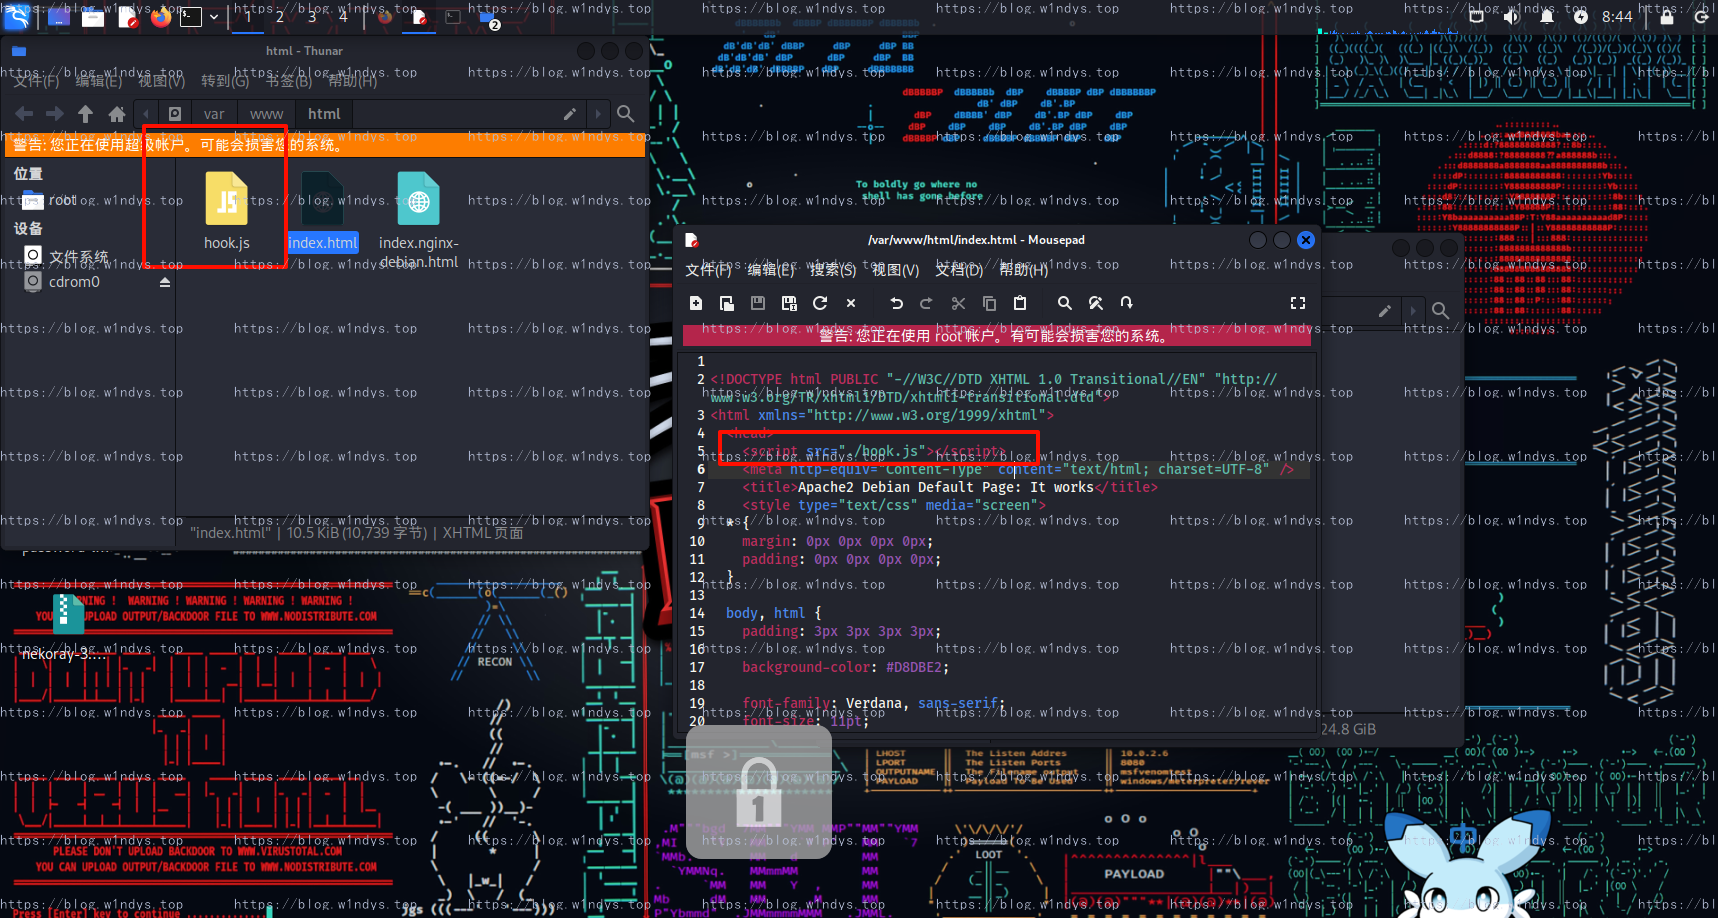Select the hook.js file
The height and width of the screenshot is (918, 1718).
point(227,210)
